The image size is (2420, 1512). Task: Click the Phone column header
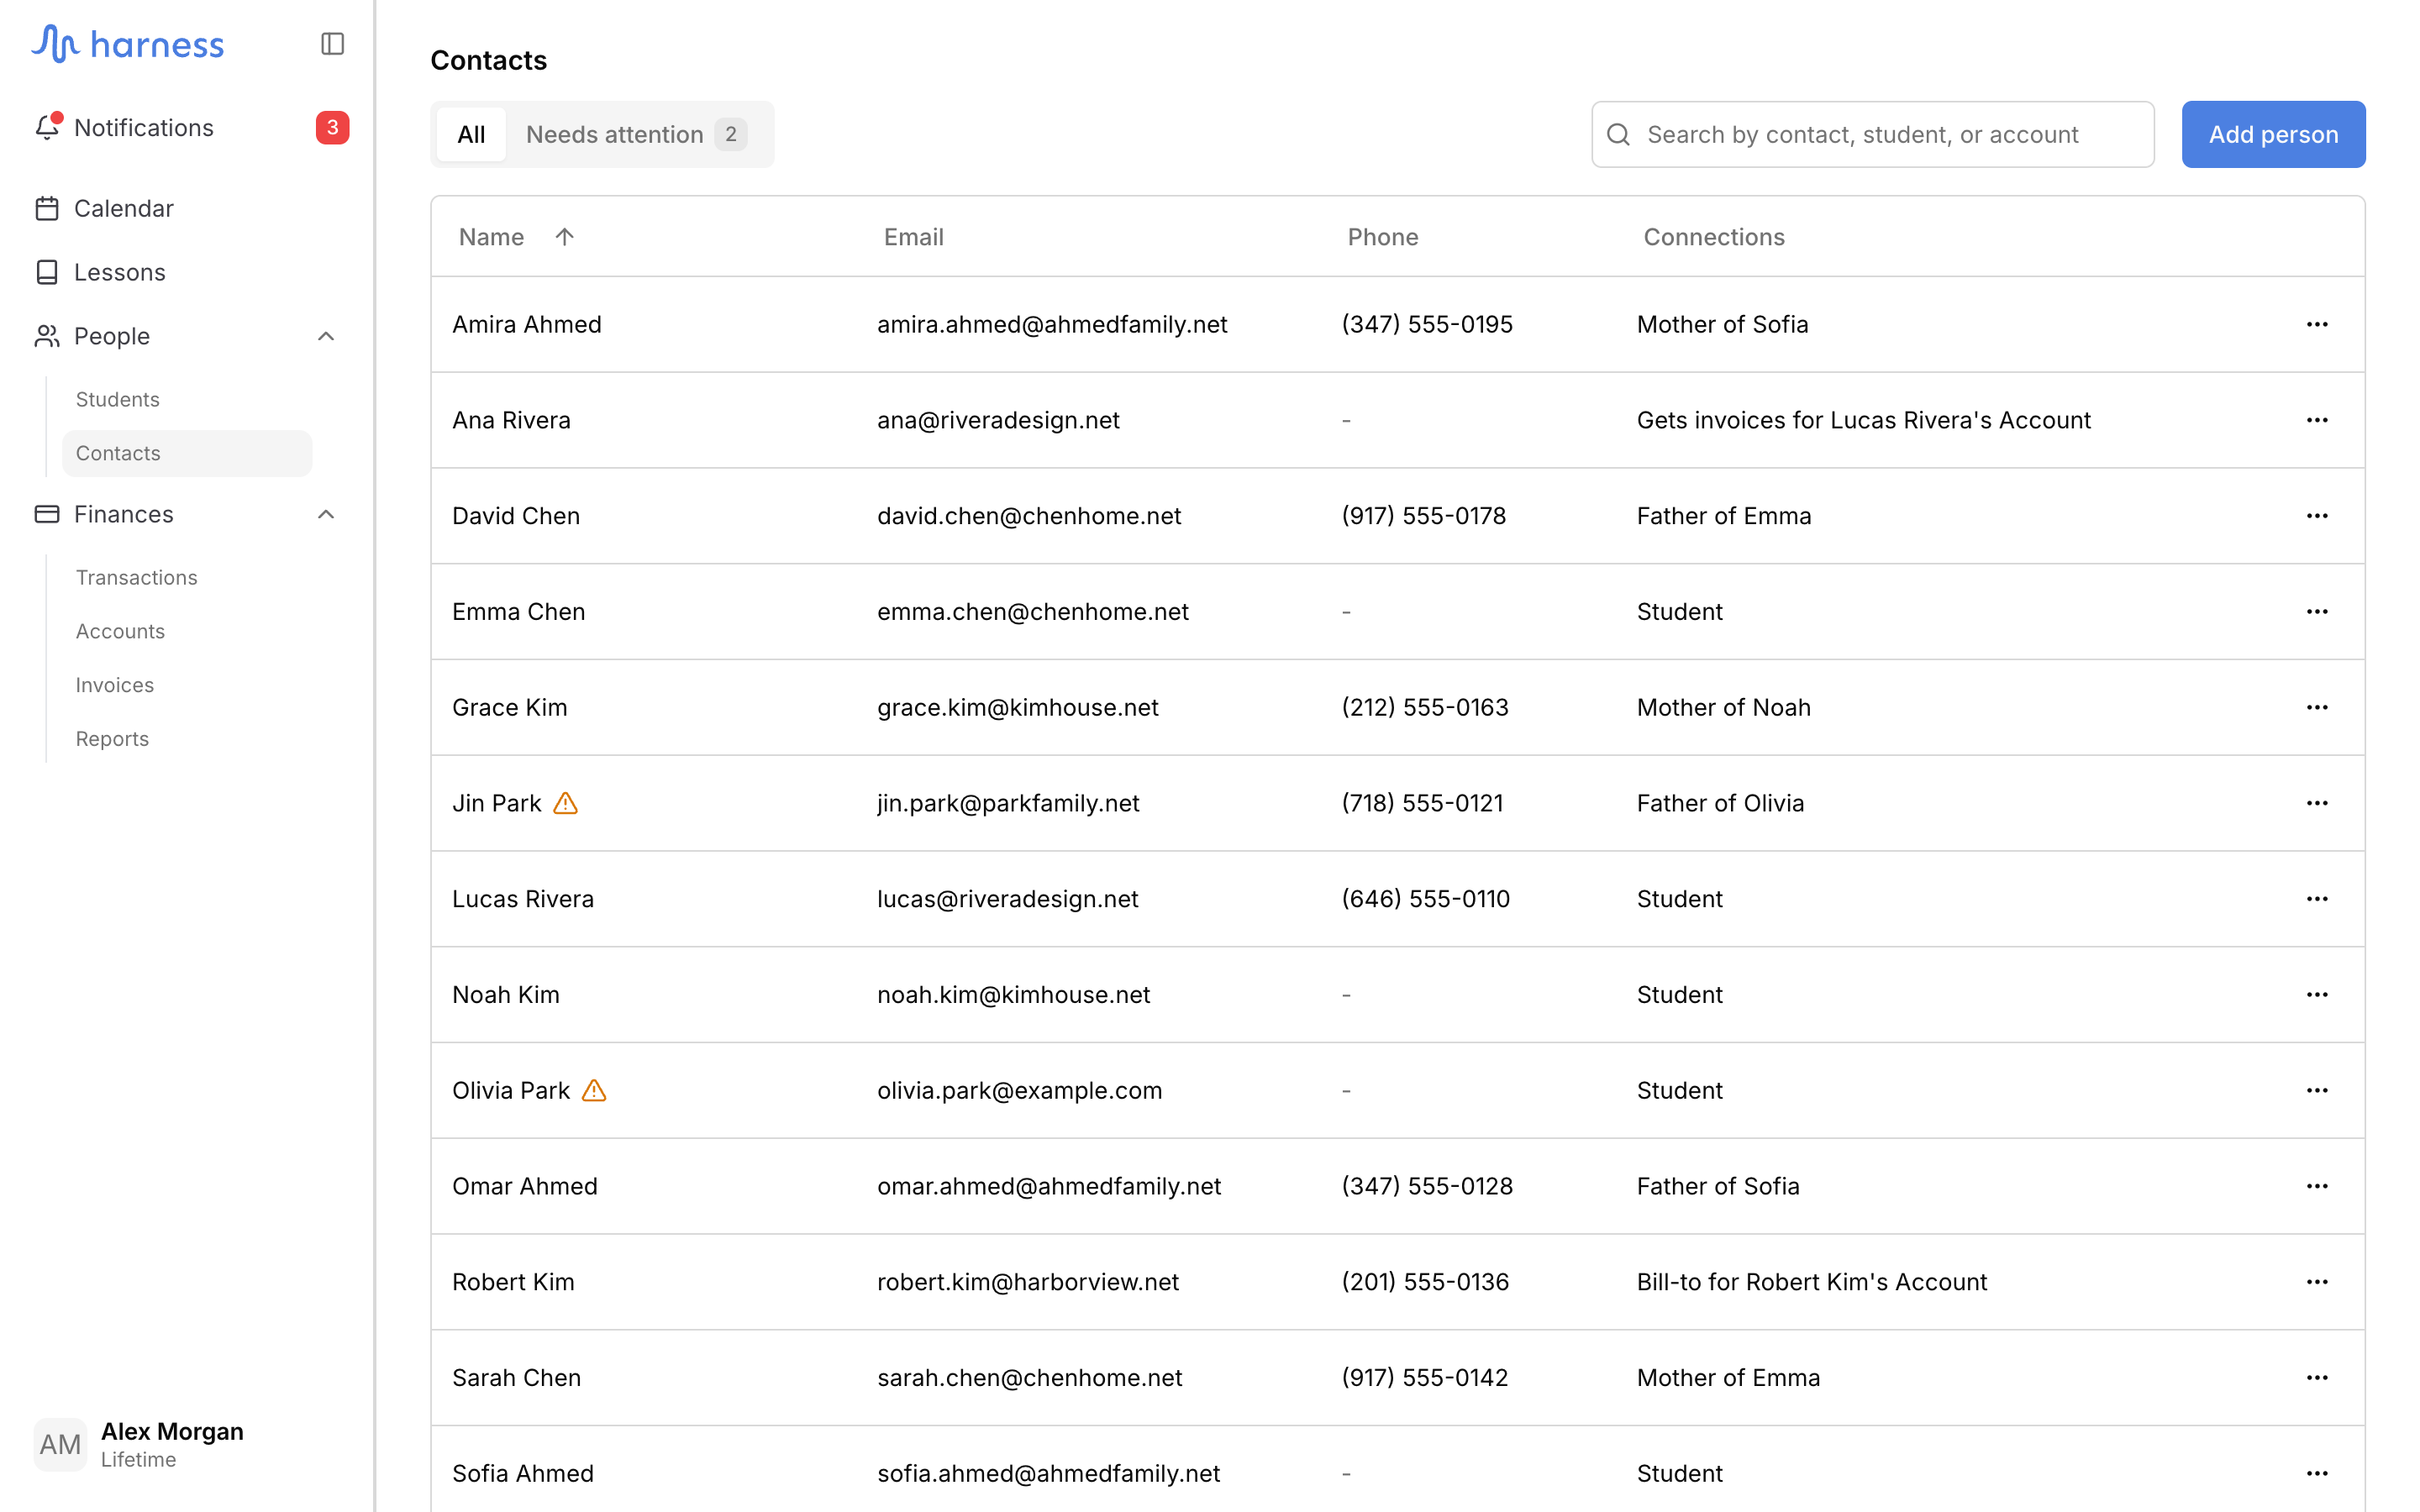1382,237
